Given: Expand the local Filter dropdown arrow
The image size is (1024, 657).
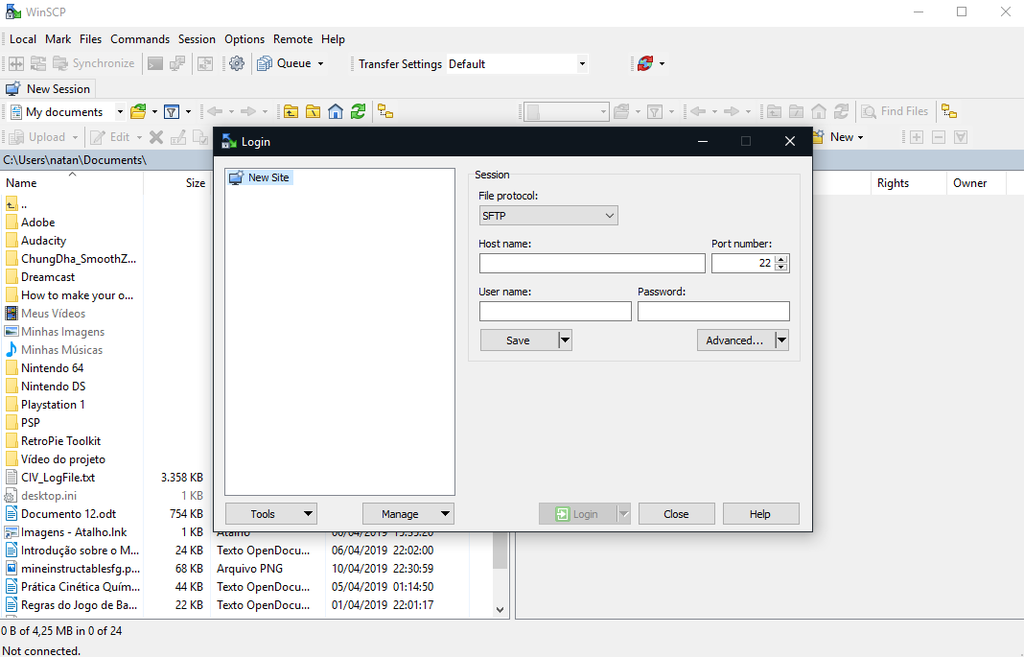Looking at the screenshot, I should 188,112.
